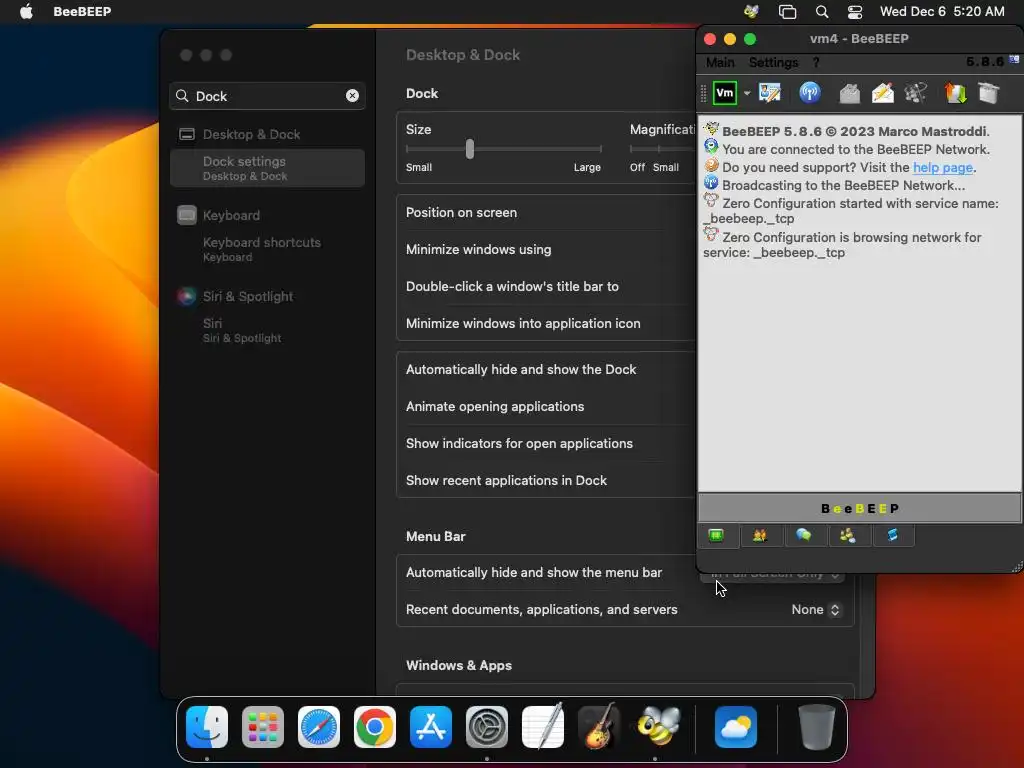Select Desktop & Dock in the sidebar
Image resolution: width=1024 pixels, height=768 pixels.
pos(267,135)
